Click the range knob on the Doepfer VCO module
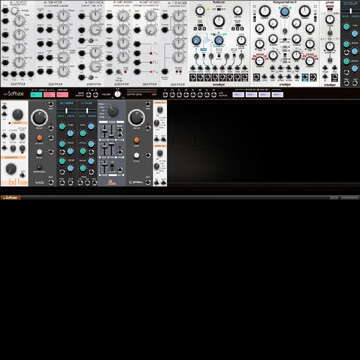The image size is (360, 360). pyautogui.click(x=14, y=11)
